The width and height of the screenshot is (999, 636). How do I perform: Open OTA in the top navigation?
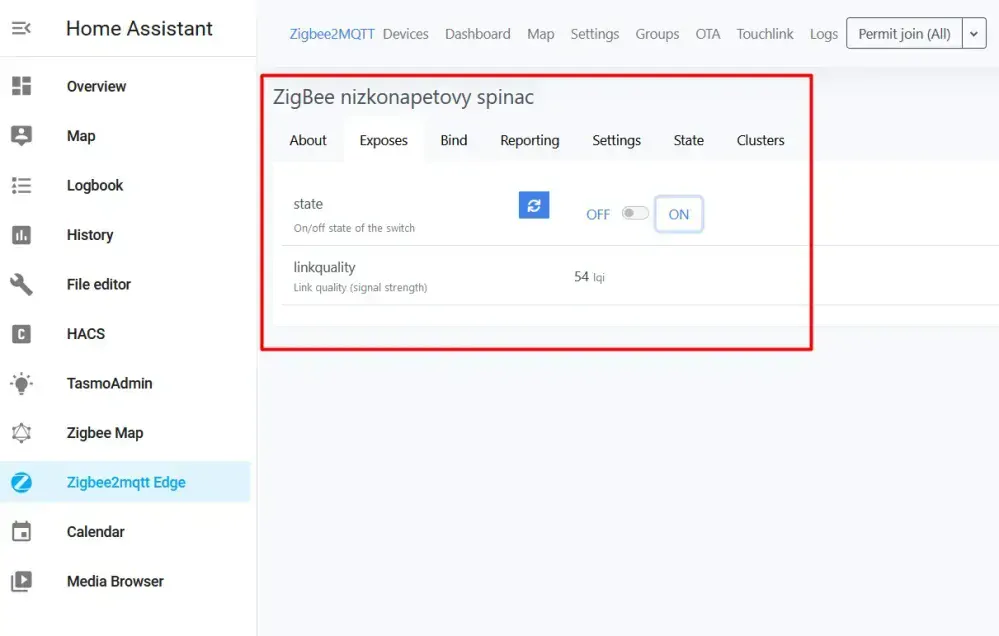coord(707,34)
